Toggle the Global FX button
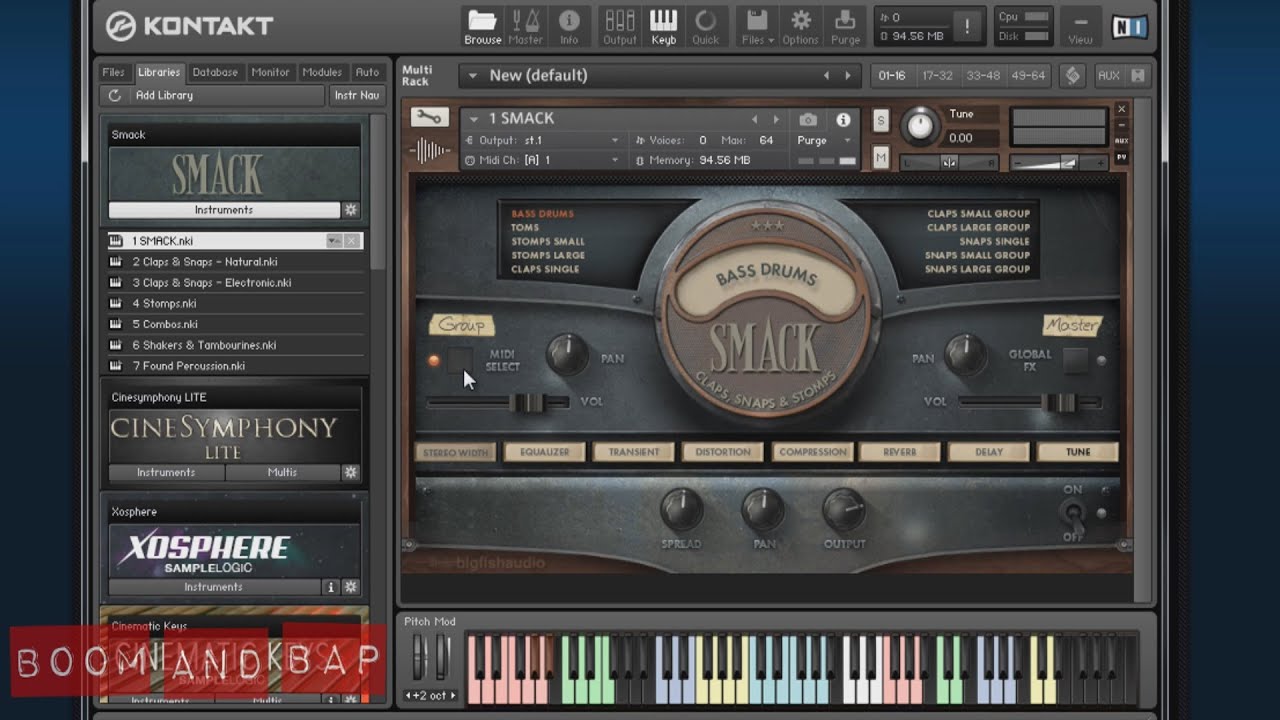The image size is (1280, 720). click(x=1075, y=360)
